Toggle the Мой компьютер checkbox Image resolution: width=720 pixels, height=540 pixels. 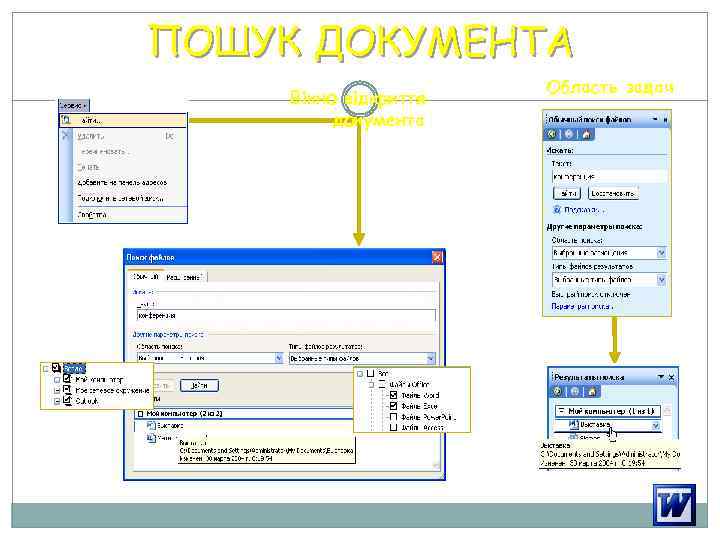(67, 379)
